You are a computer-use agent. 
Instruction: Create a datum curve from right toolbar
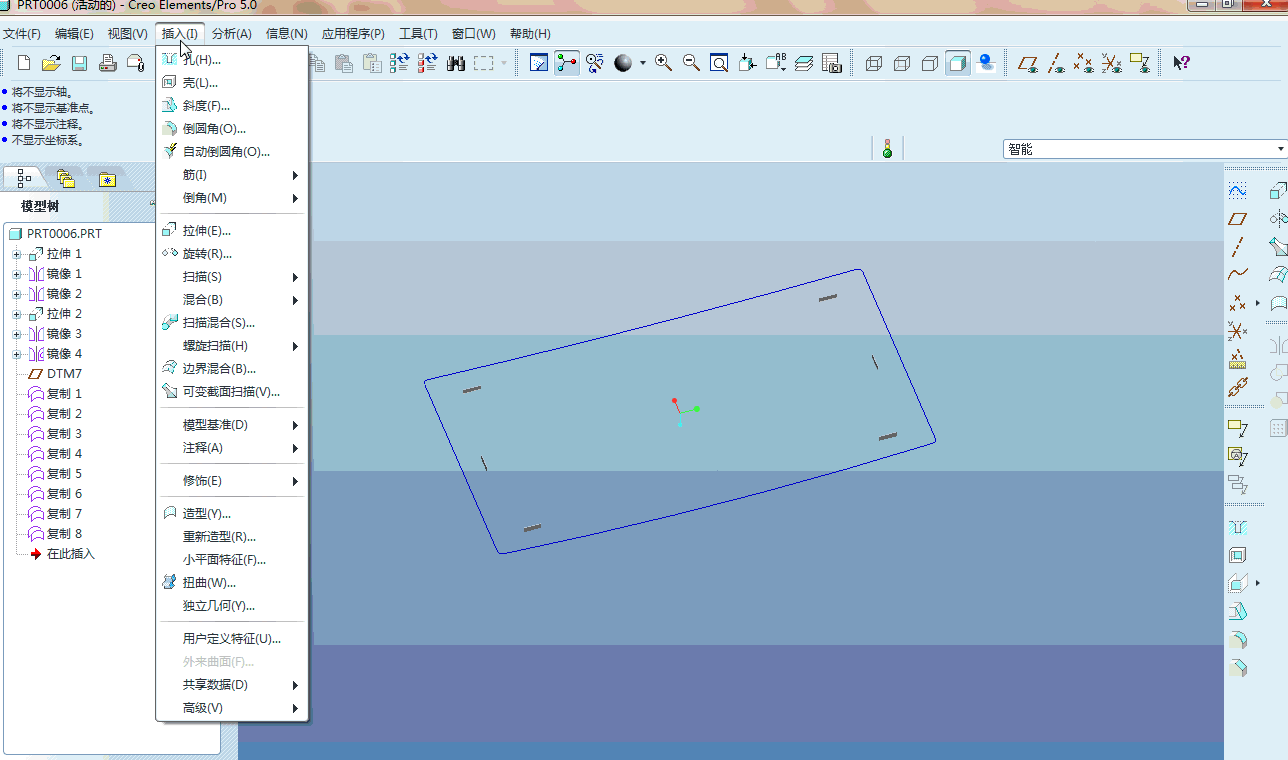tap(1238, 274)
